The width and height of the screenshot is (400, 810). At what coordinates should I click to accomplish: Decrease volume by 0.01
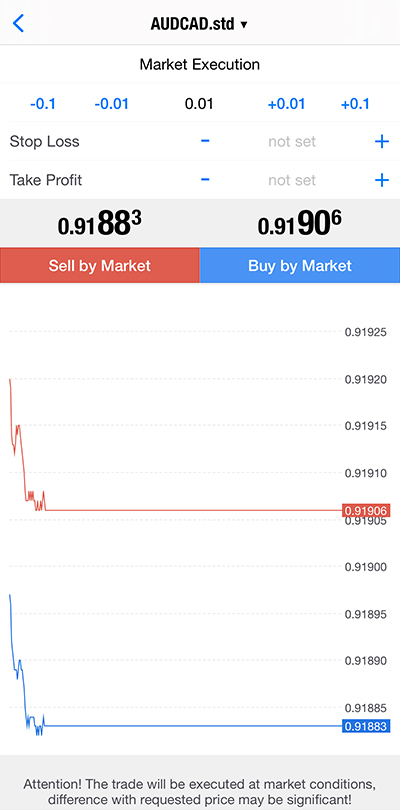(111, 104)
